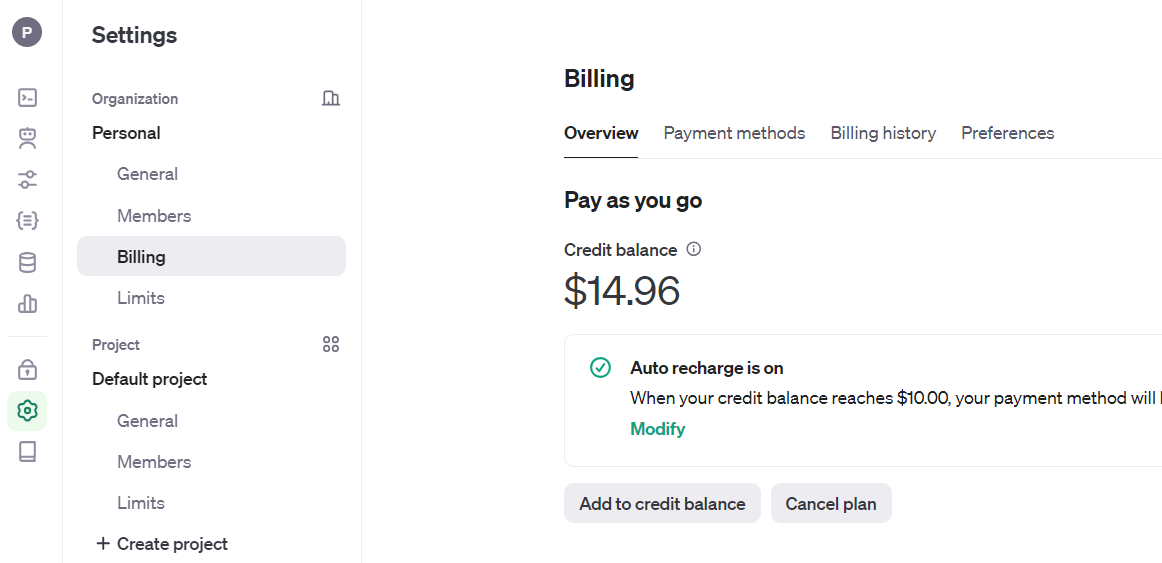Viewport: 1162px width, 563px height.
Task: Open the Playground terminal icon
Action: (28, 98)
